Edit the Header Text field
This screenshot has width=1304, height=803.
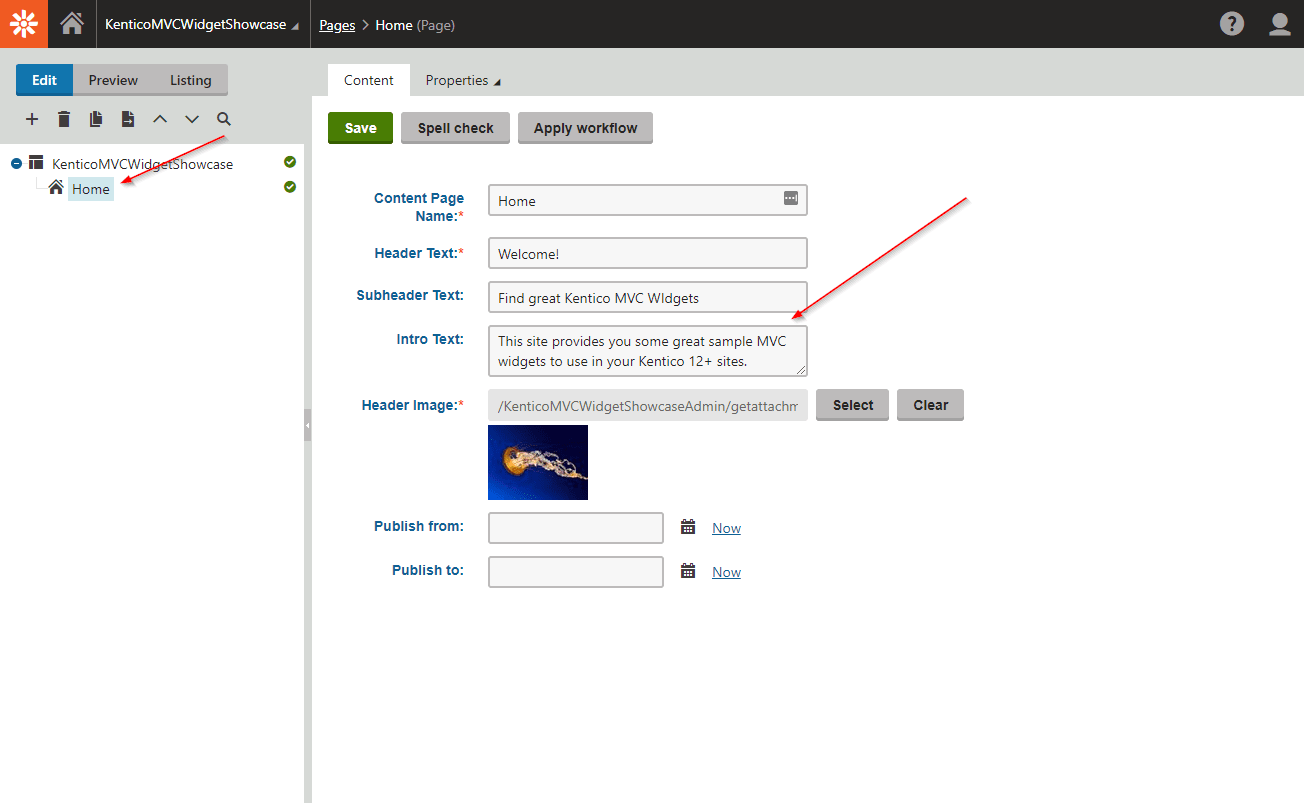tap(647, 253)
